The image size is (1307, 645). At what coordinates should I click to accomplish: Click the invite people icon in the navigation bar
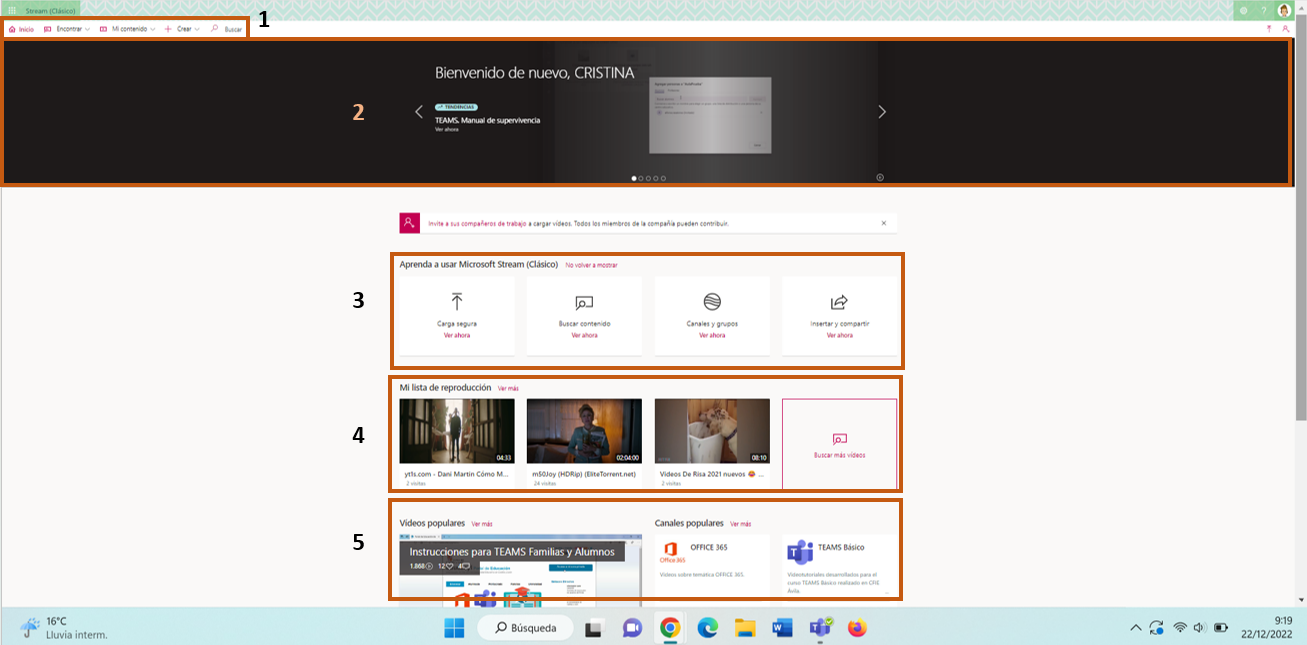click(x=1286, y=29)
